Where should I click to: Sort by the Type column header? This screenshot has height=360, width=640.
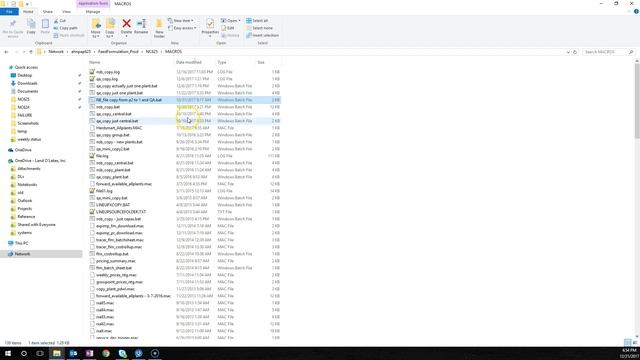click(x=222, y=62)
